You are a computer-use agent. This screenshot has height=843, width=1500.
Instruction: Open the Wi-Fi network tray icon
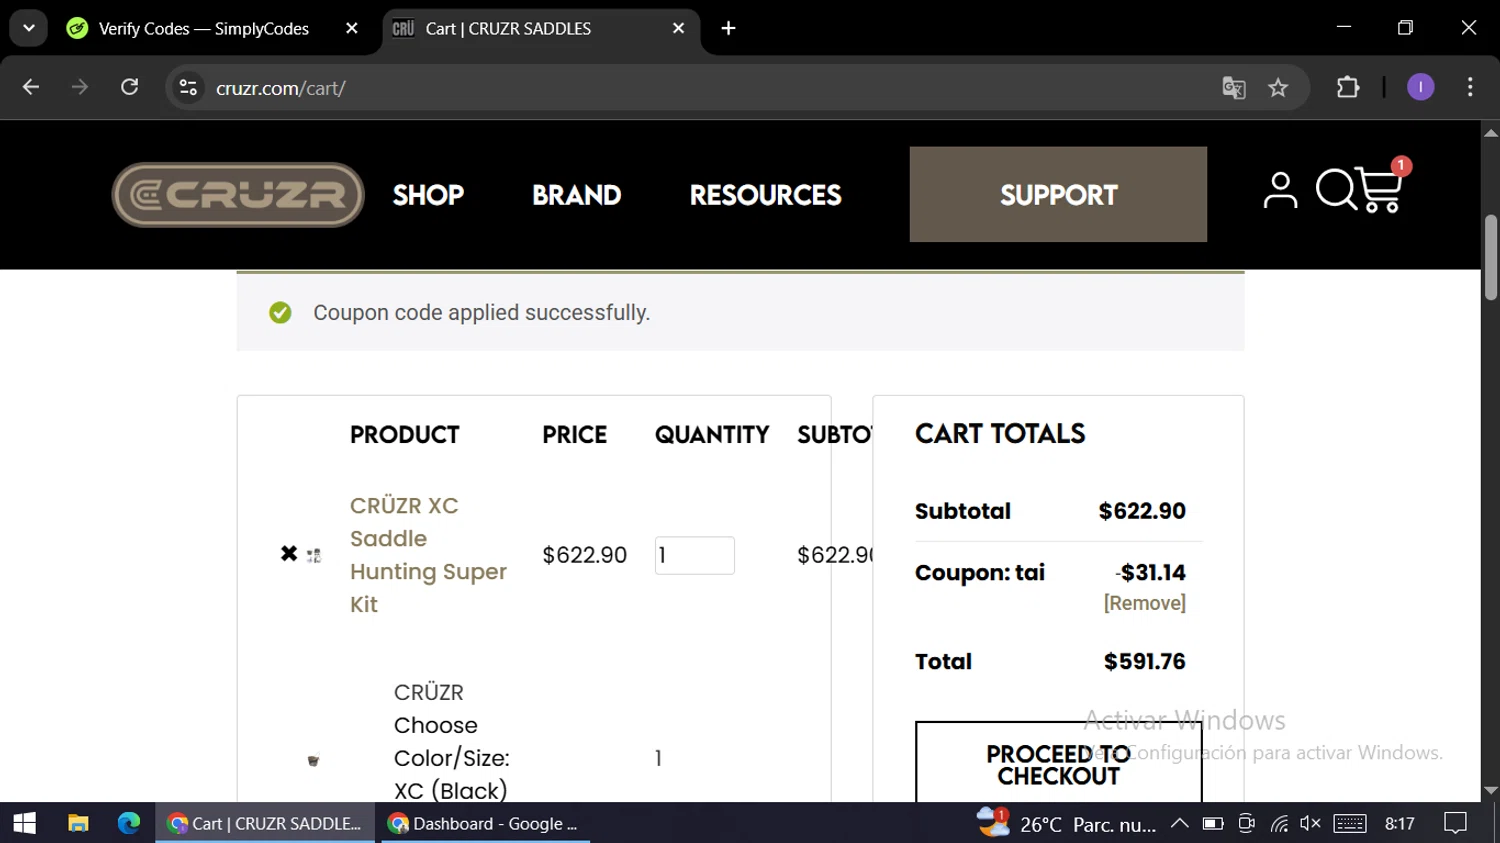1279,823
